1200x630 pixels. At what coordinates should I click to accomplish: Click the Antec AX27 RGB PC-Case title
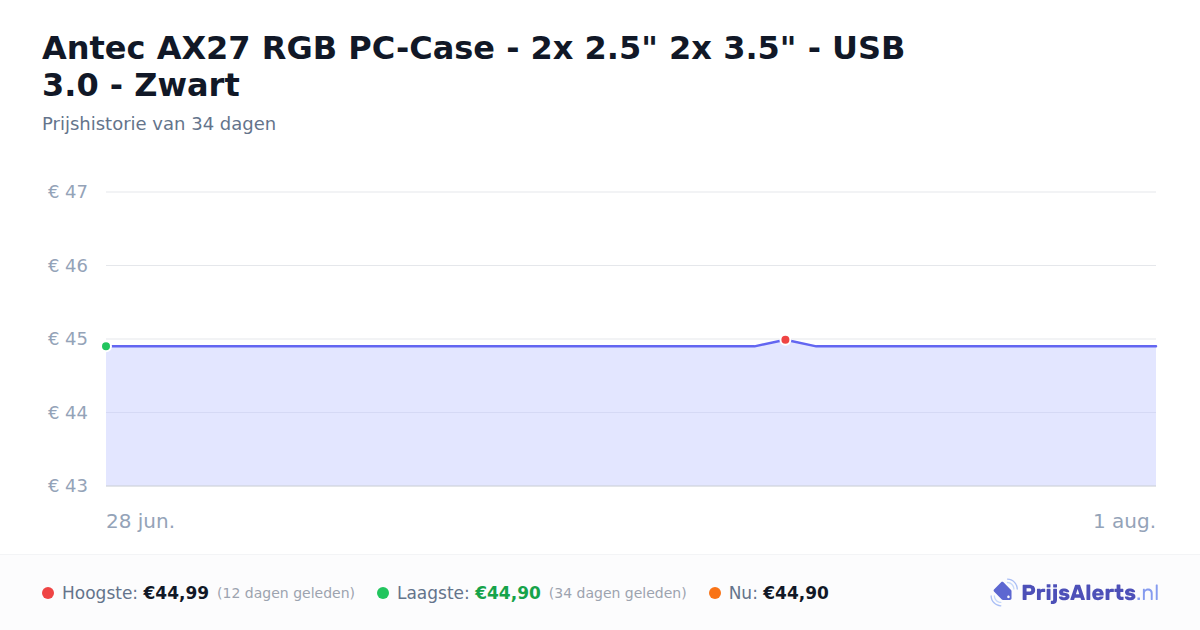473,66
